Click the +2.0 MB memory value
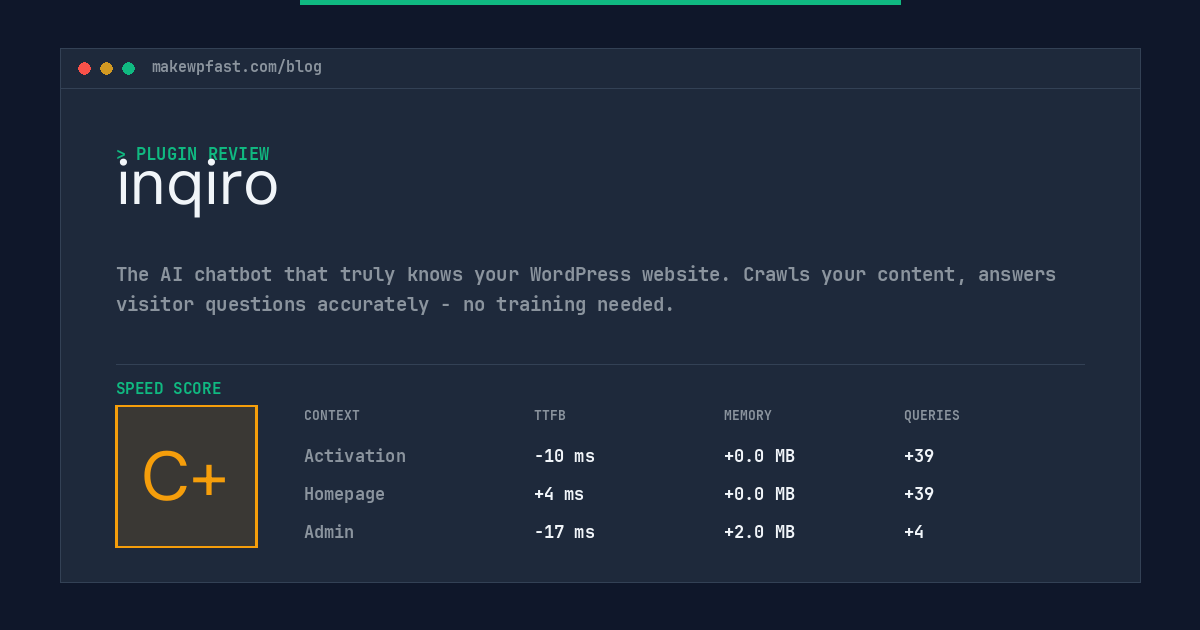This screenshot has height=630, width=1200. (759, 532)
